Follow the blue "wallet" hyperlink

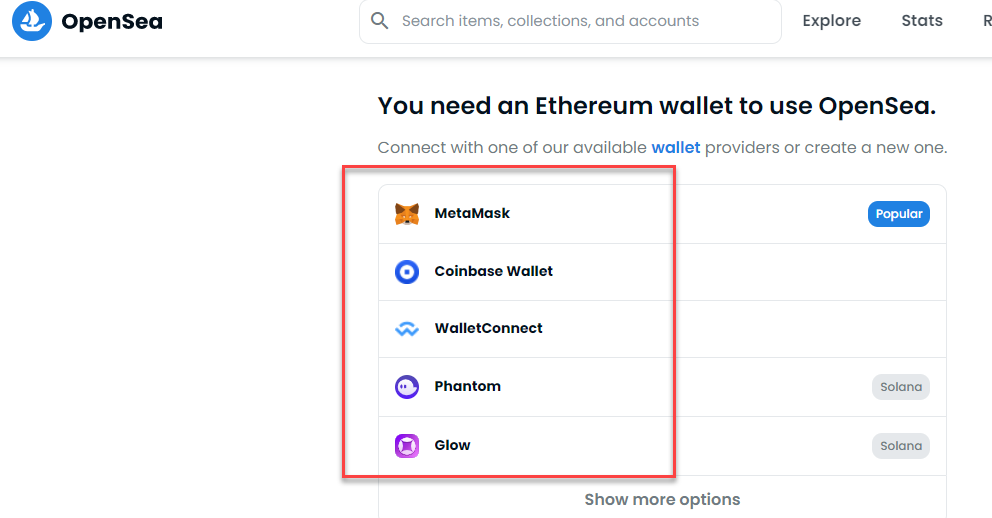click(676, 148)
